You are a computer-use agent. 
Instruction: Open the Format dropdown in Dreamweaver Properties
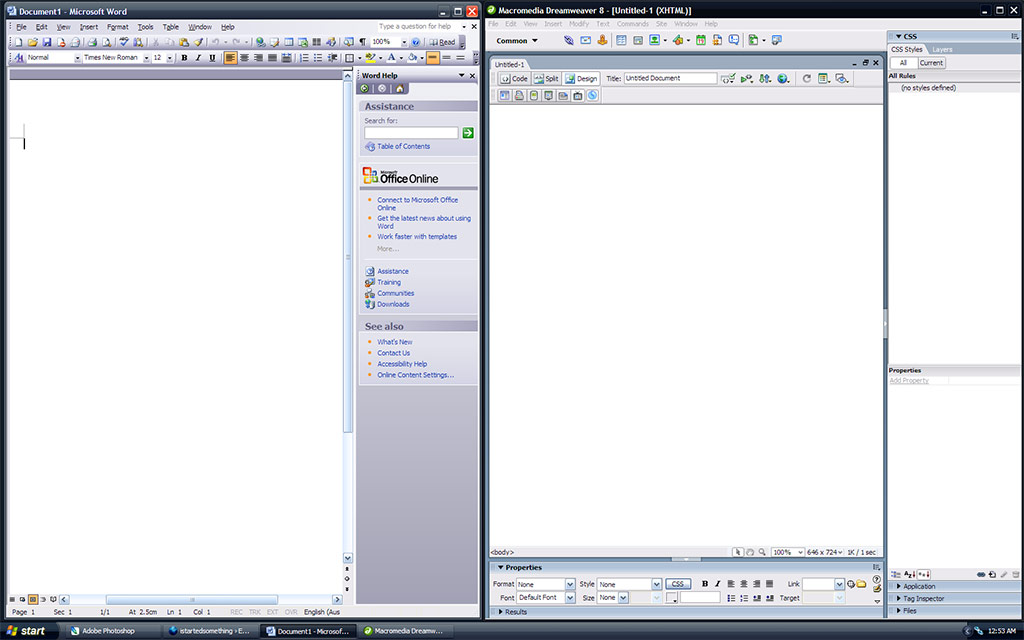[569, 584]
